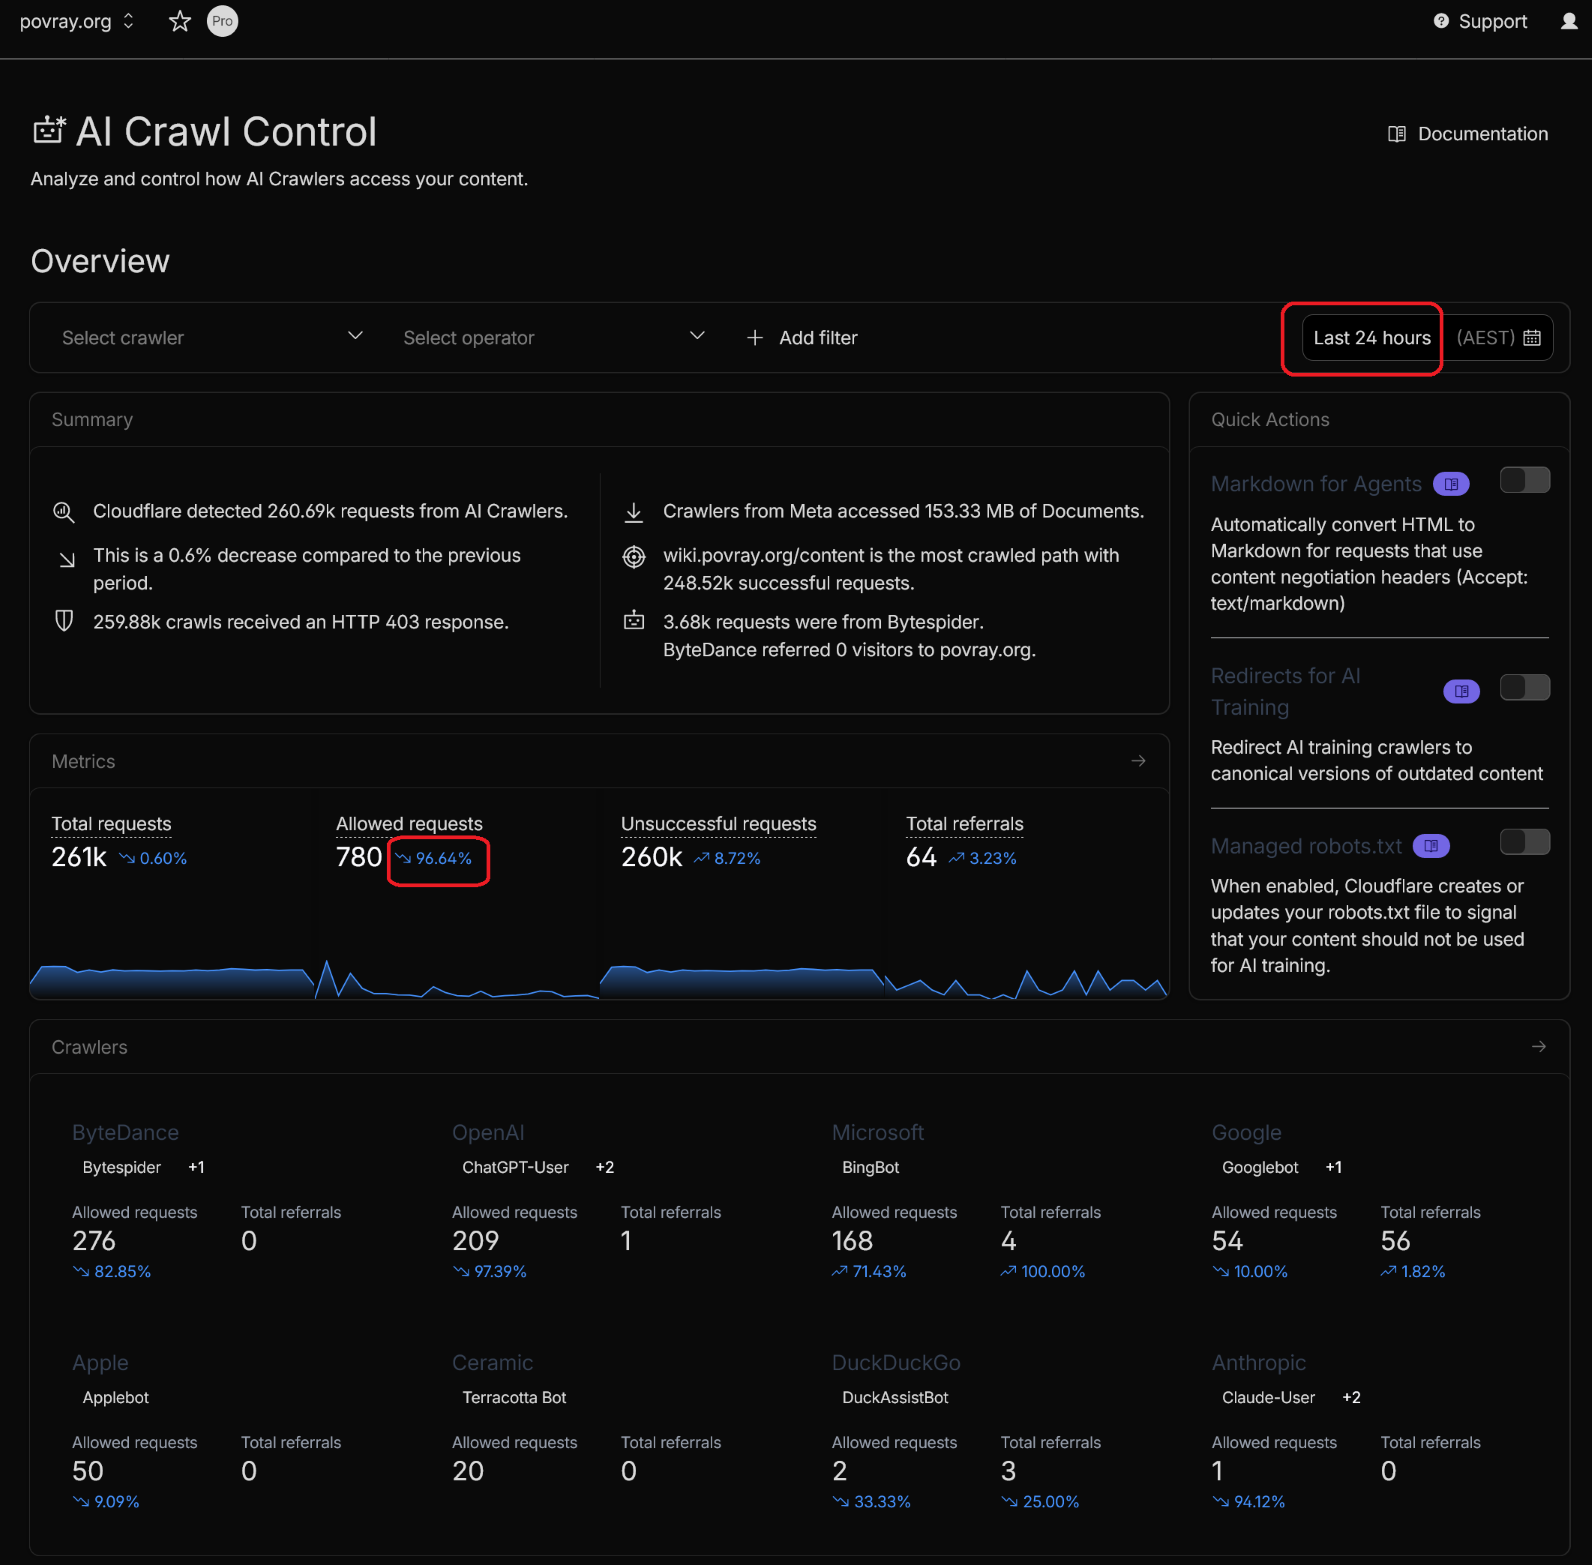Open the Redirects for AI Training docs badge
The width and height of the screenshot is (1592, 1565).
click(x=1461, y=691)
